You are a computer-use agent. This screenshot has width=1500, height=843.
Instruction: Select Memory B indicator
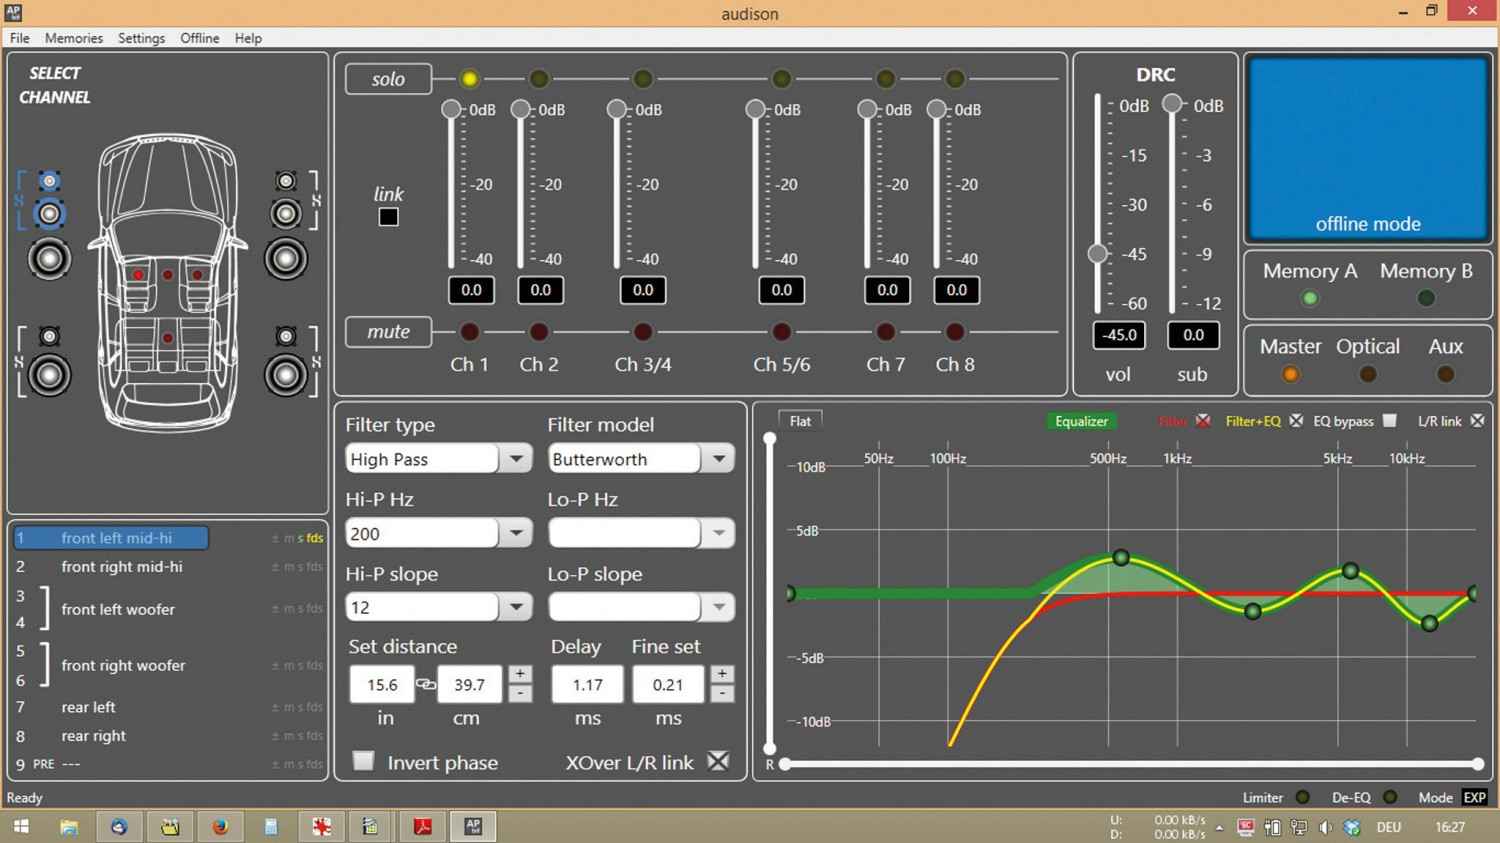tap(1426, 298)
